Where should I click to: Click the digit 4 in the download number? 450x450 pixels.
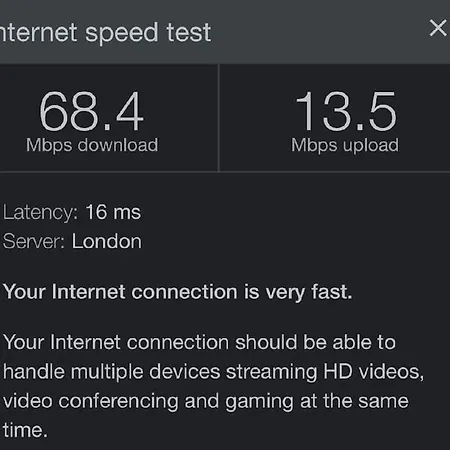point(130,111)
